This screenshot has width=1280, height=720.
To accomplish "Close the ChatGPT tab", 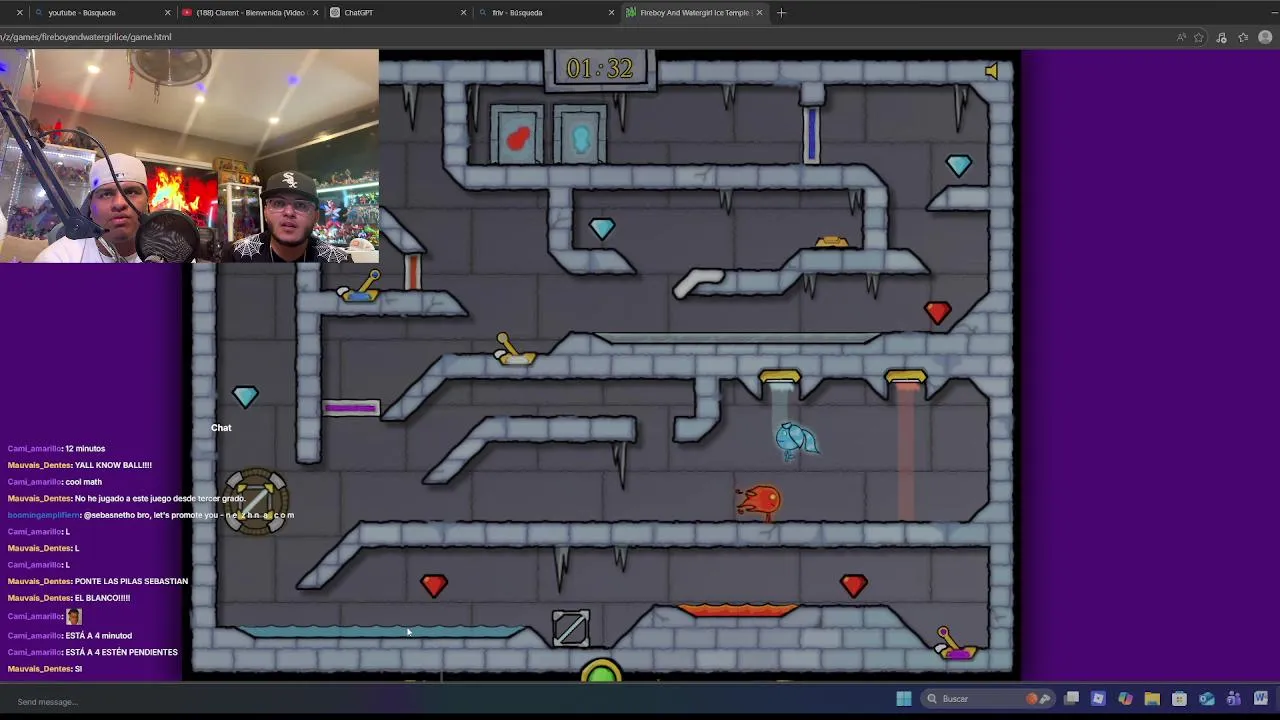I will point(463,12).
